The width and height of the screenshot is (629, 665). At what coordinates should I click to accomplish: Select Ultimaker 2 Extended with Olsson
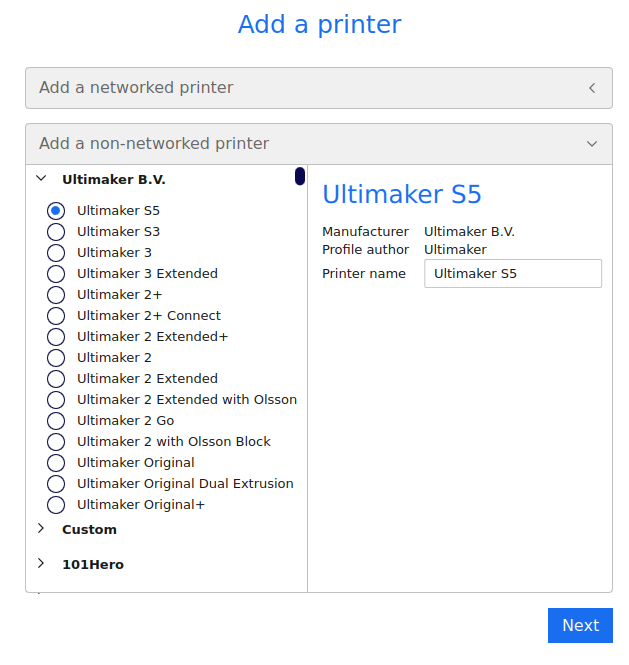[56, 400]
